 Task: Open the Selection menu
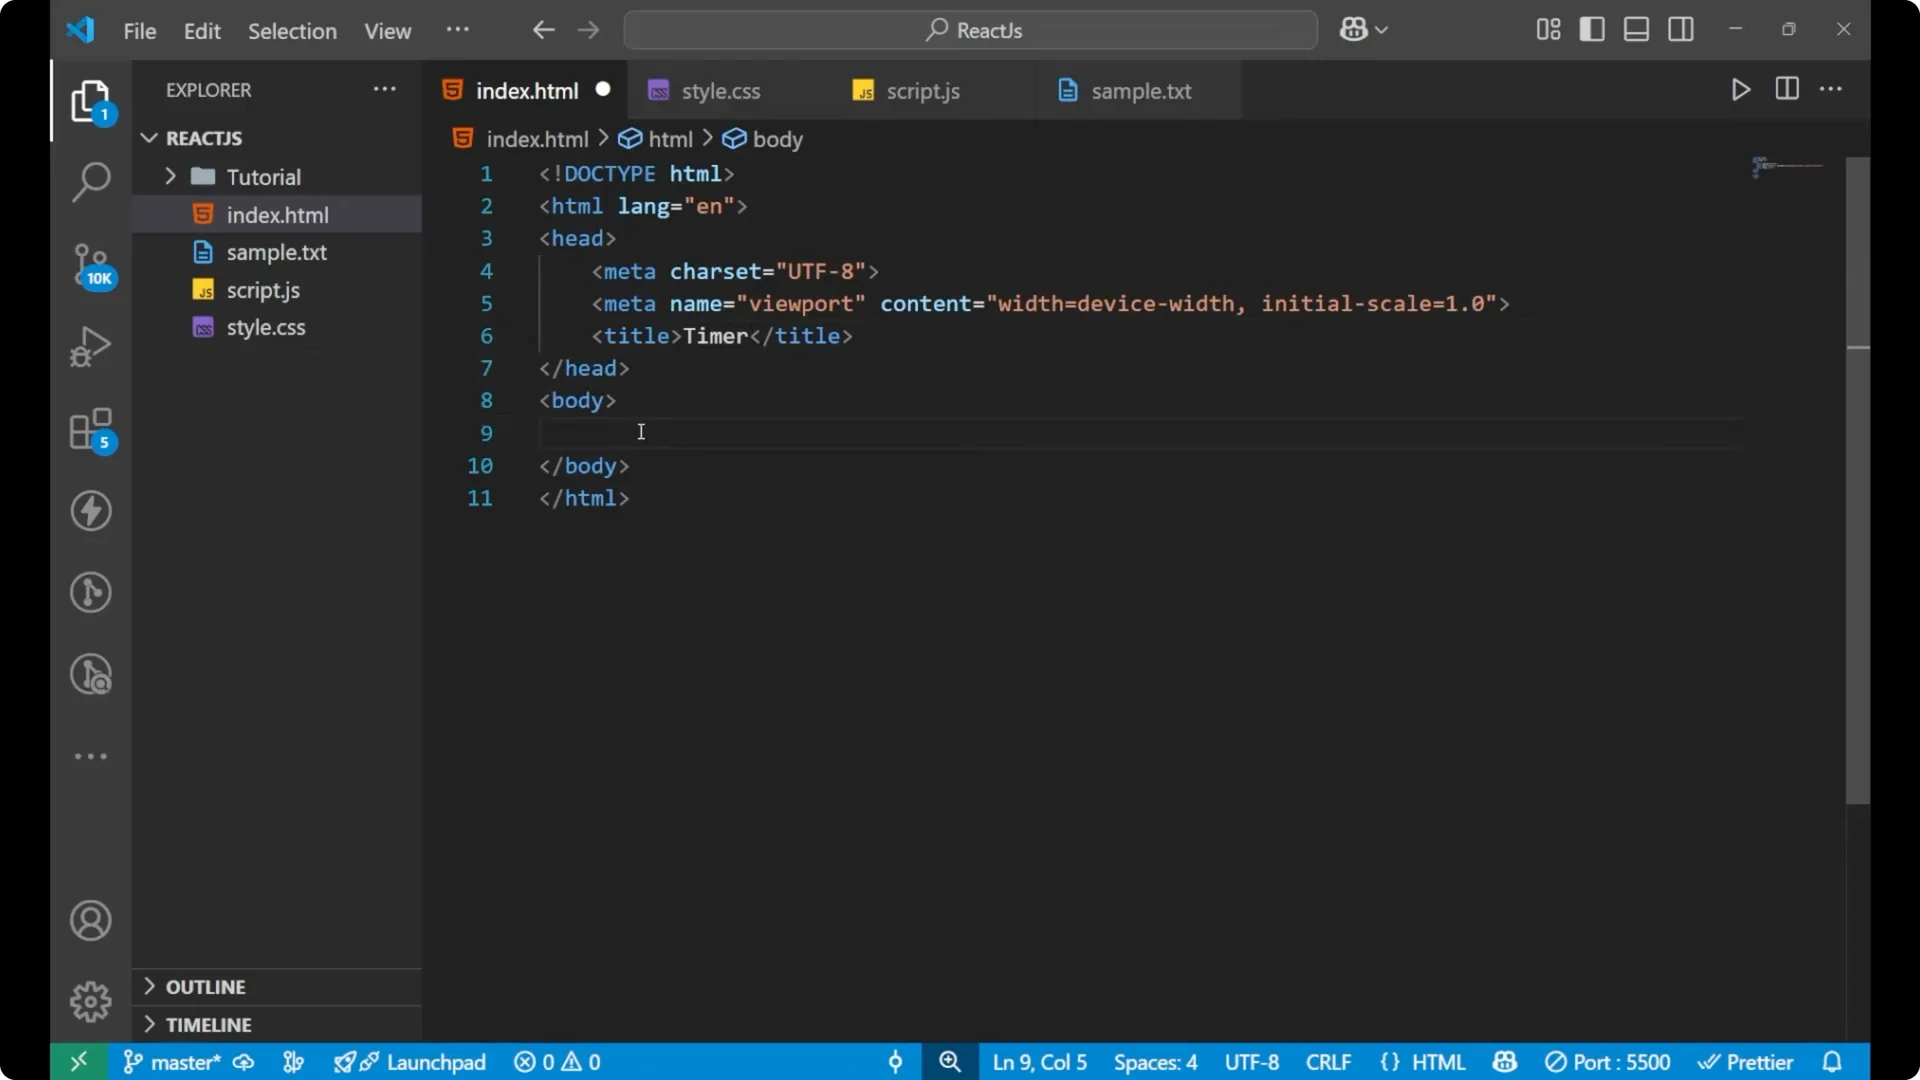292,31
